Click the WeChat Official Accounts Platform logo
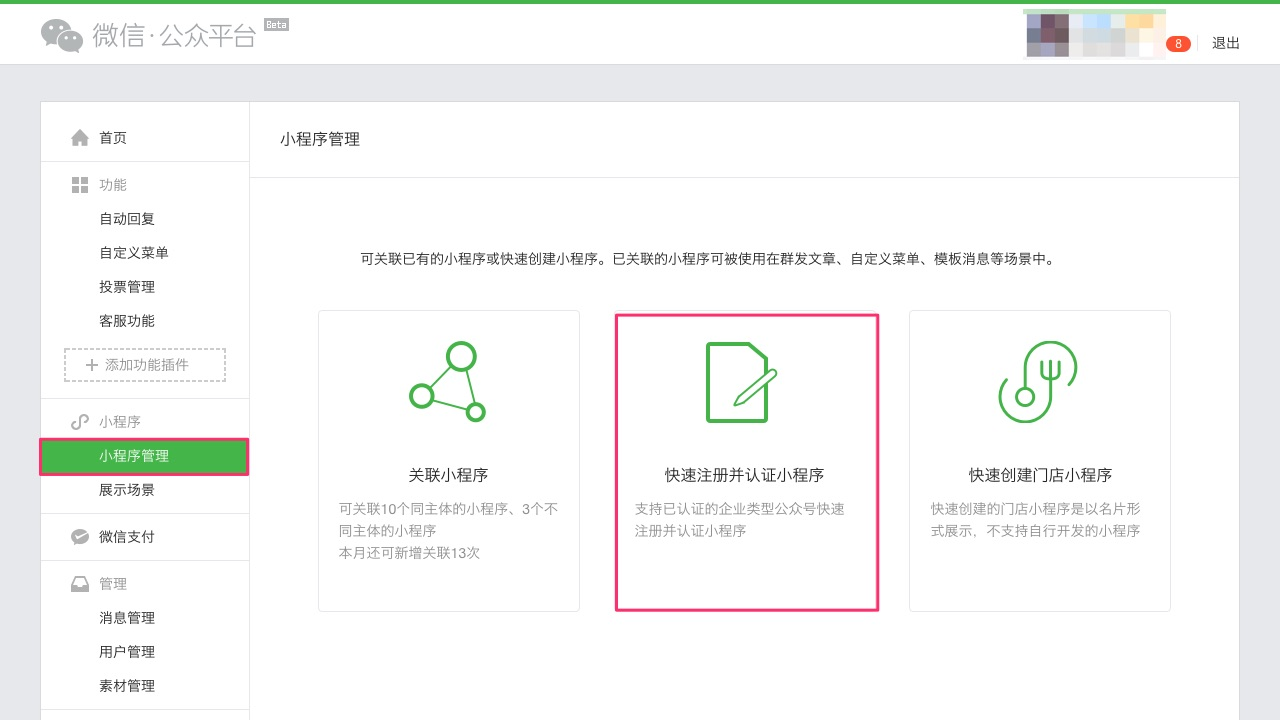This screenshot has width=1280, height=720. [x=150, y=33]
